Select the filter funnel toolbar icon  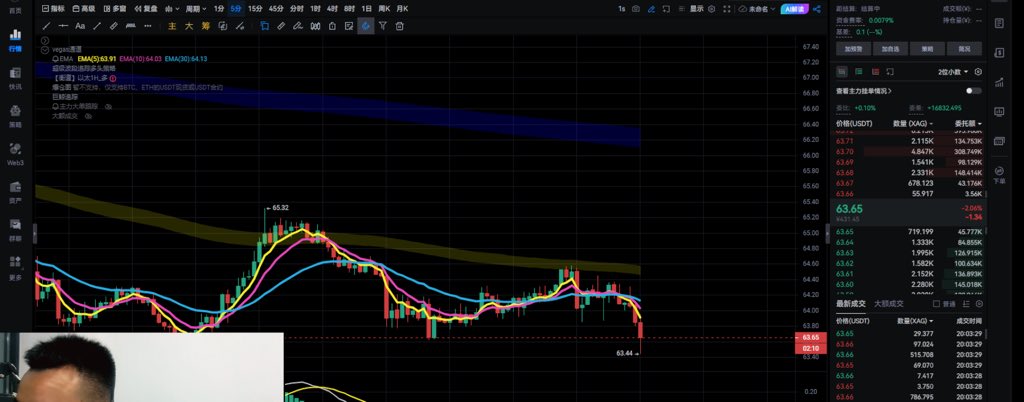[x=383, y=26]
